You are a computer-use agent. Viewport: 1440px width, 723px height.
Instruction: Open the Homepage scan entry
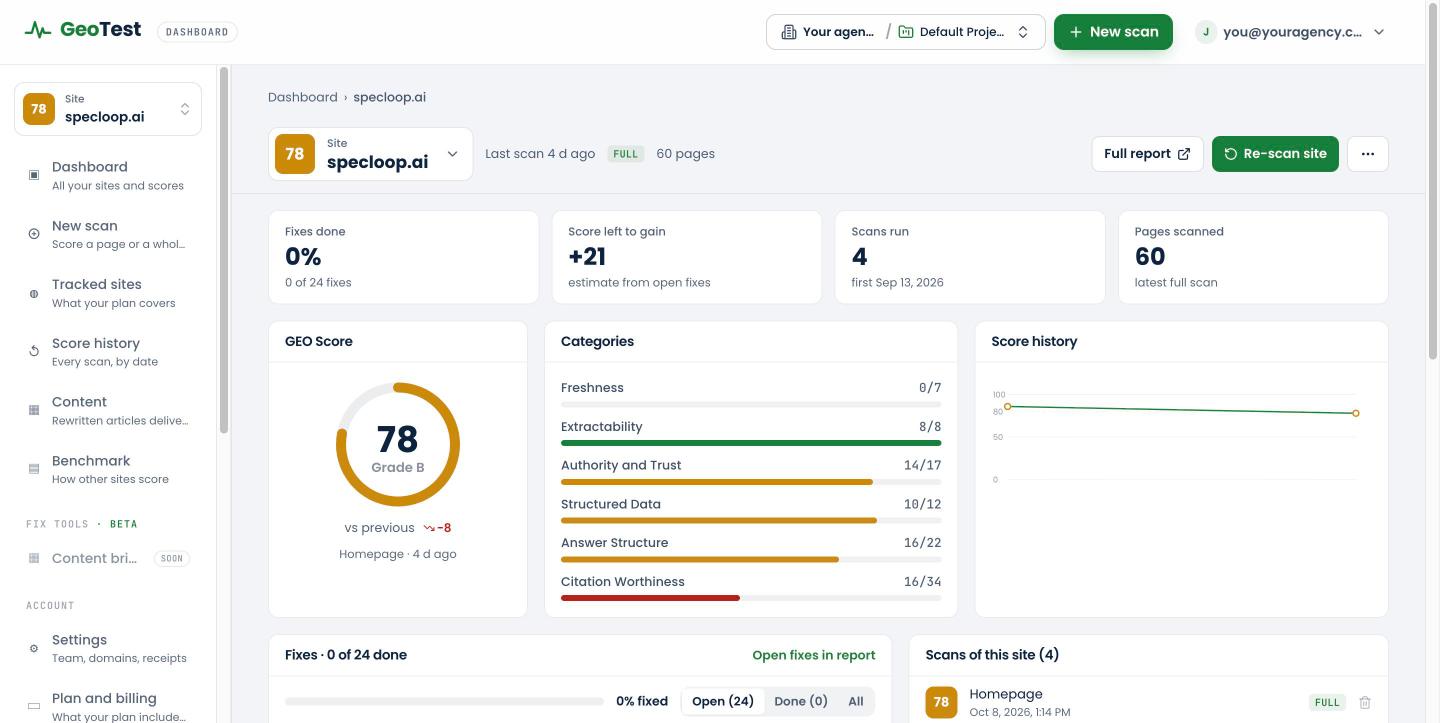[x=1005, y=694]
